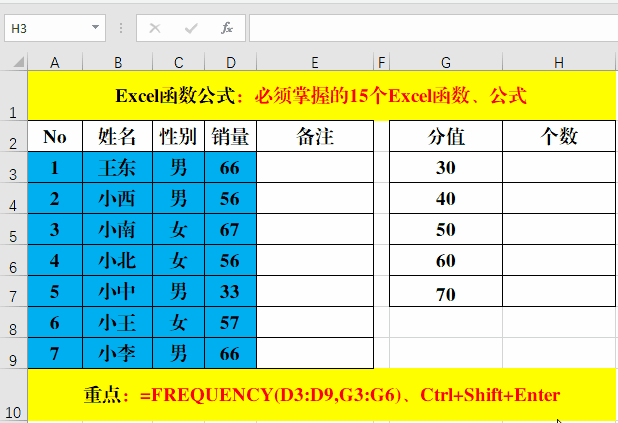Click the FREQUENCY formula note cell
This screenshot has width=618, height=423.
(x=322, y=395)
